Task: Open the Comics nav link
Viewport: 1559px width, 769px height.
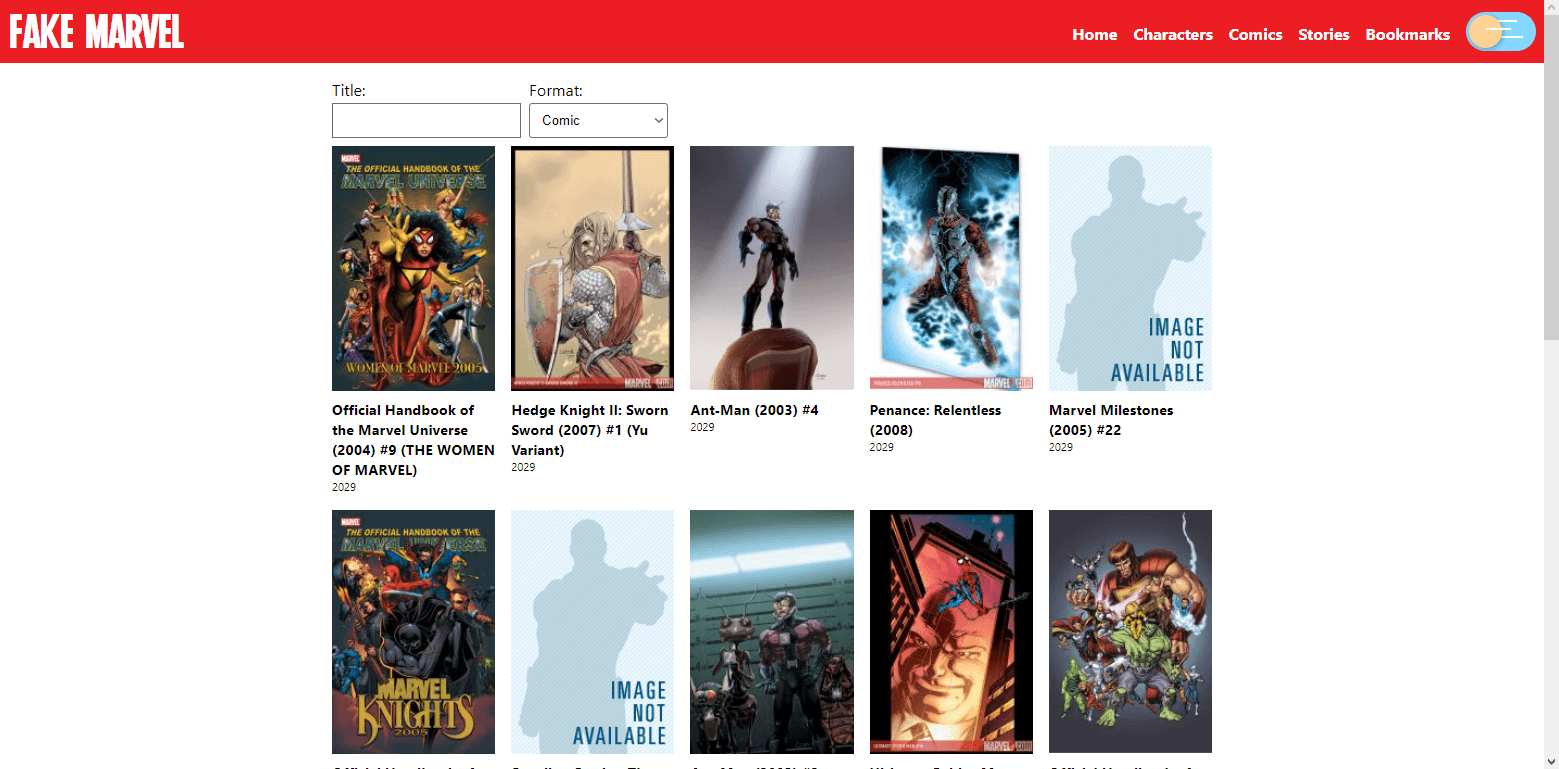Action: (1255, 34)
